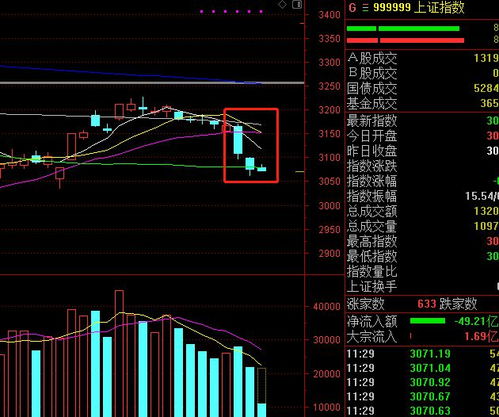Click the panel toggle icon above the price axis
Screen dimensions: 499x417
297,5
